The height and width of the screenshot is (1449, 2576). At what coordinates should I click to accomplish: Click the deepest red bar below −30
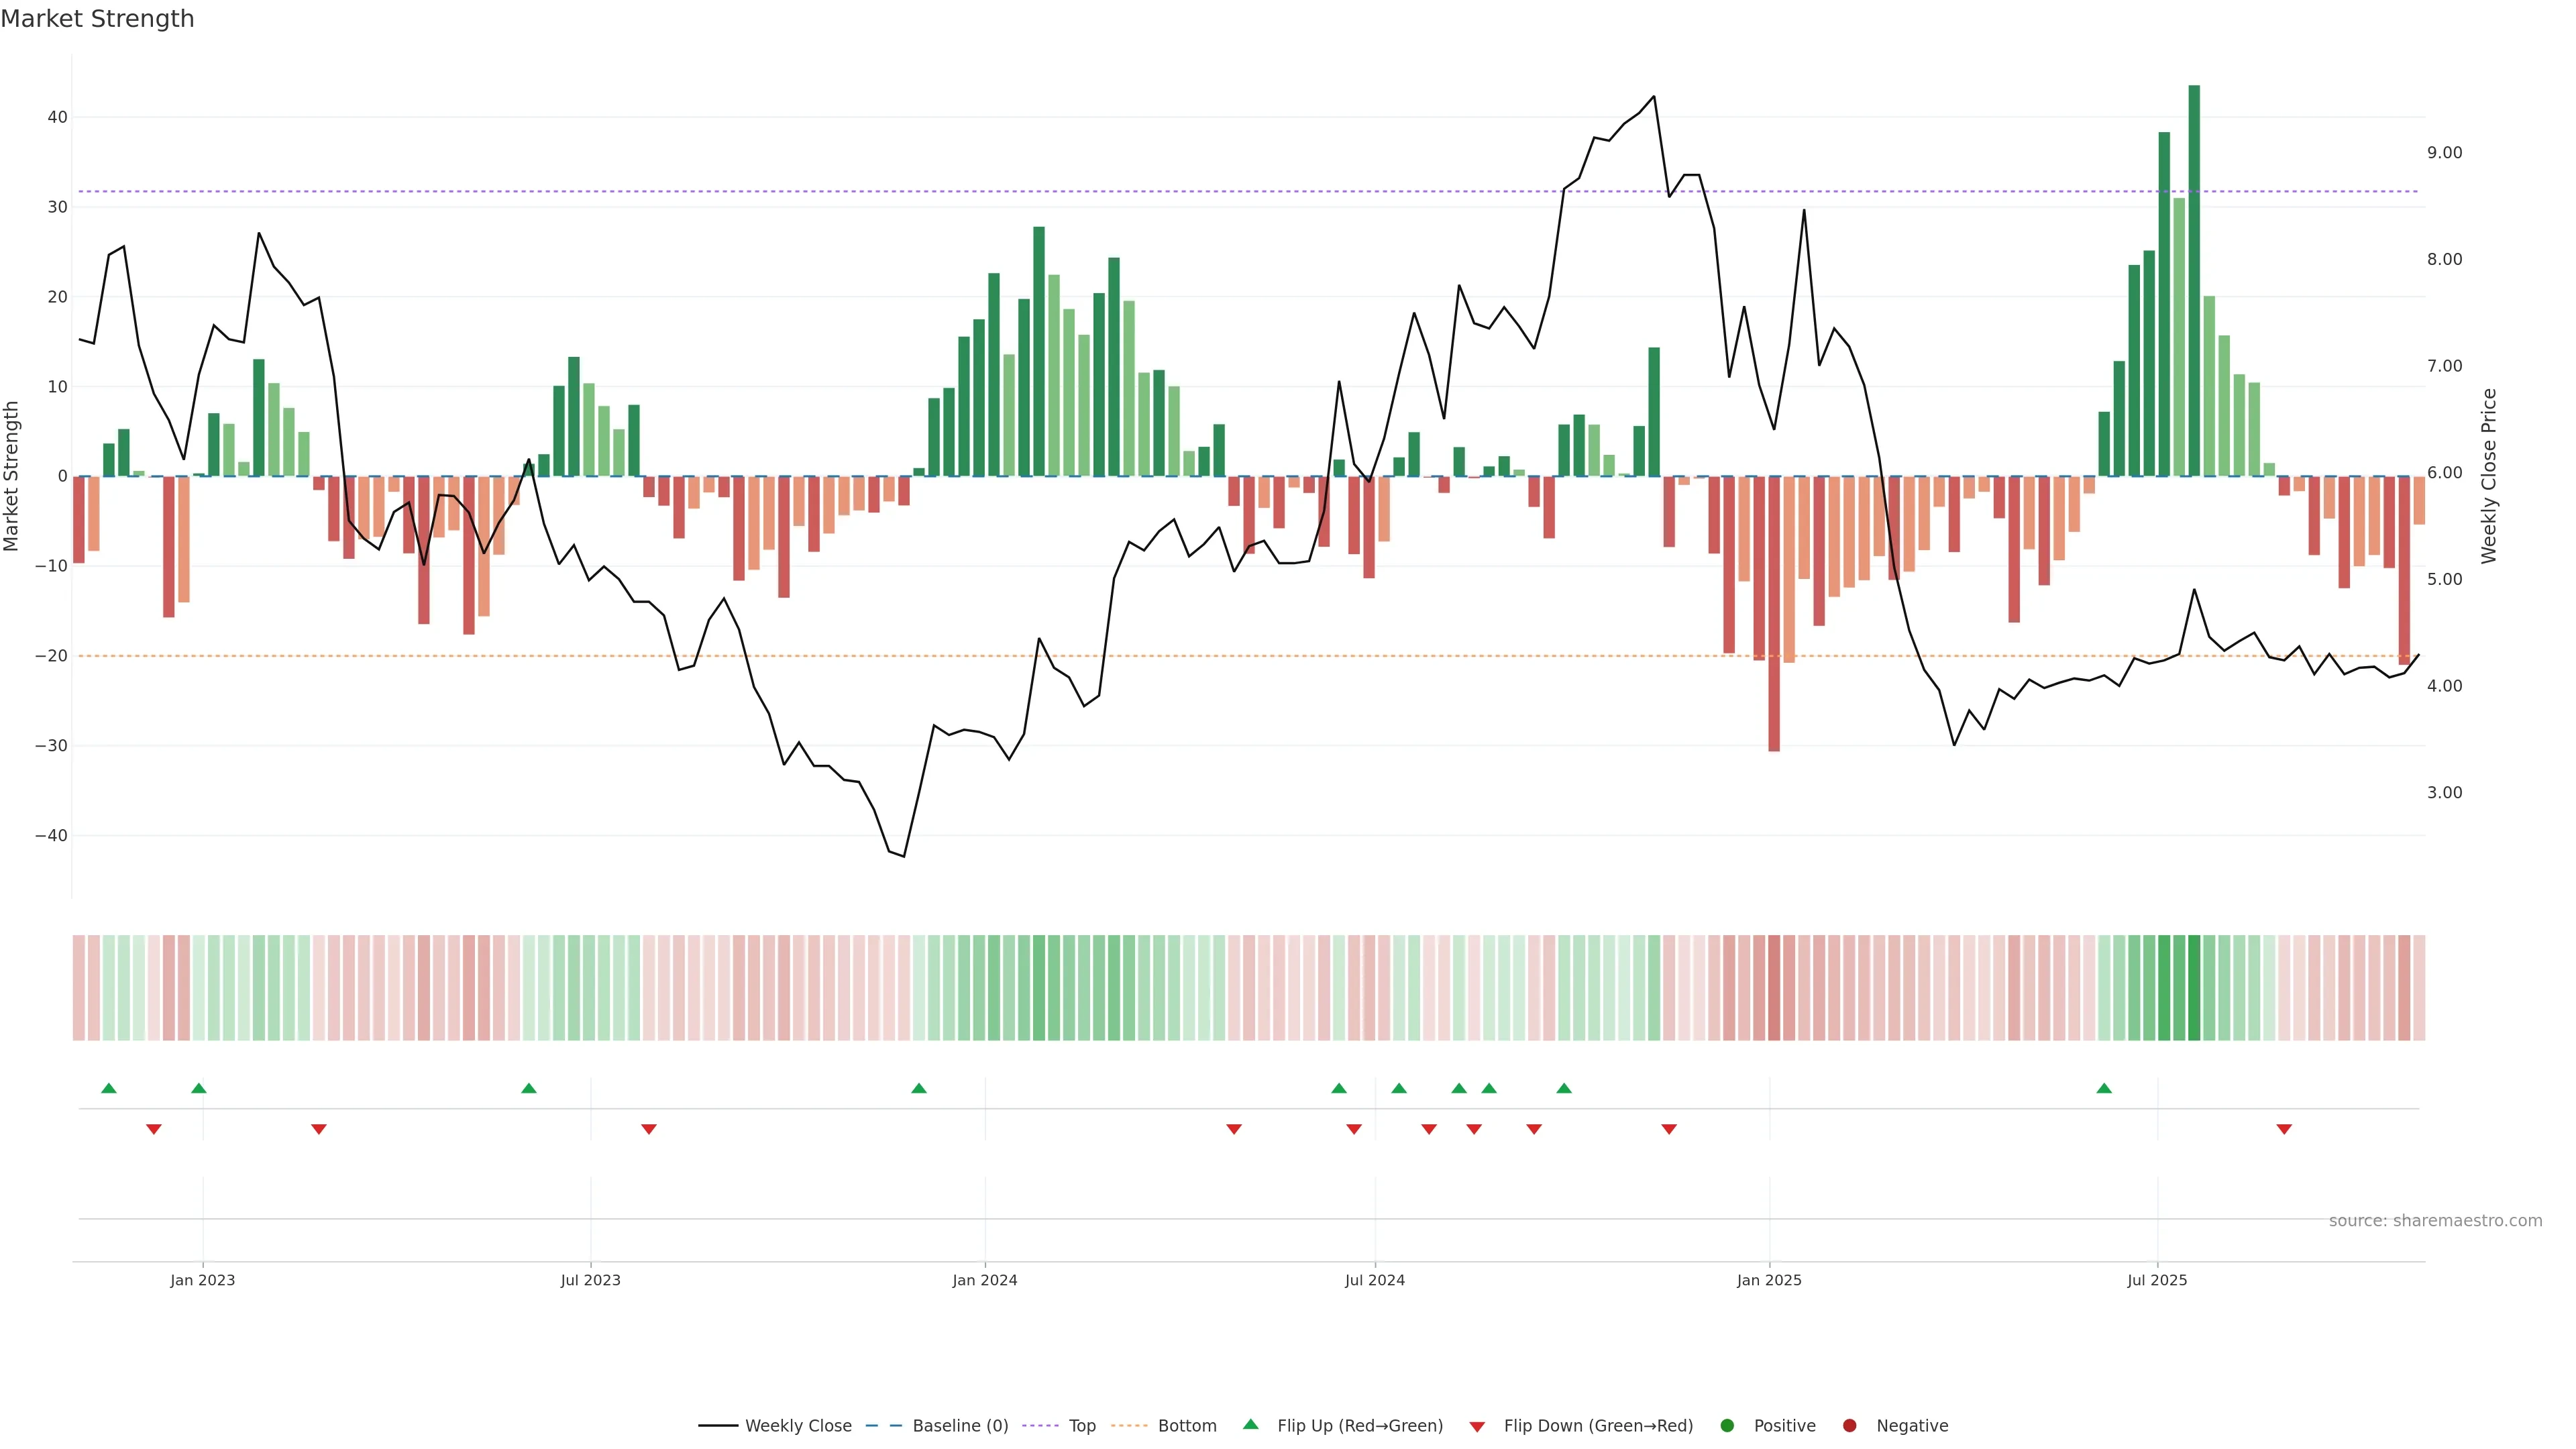(1774, 613)
